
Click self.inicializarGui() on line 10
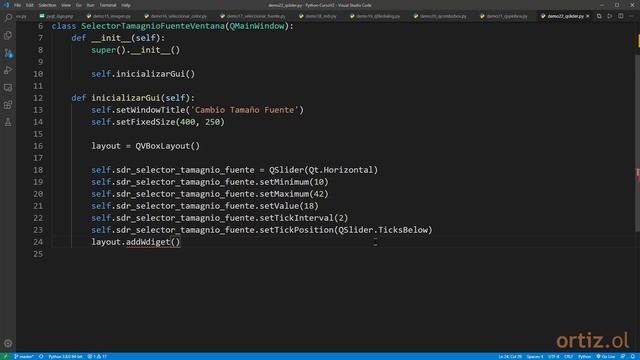tap(143, 74)
